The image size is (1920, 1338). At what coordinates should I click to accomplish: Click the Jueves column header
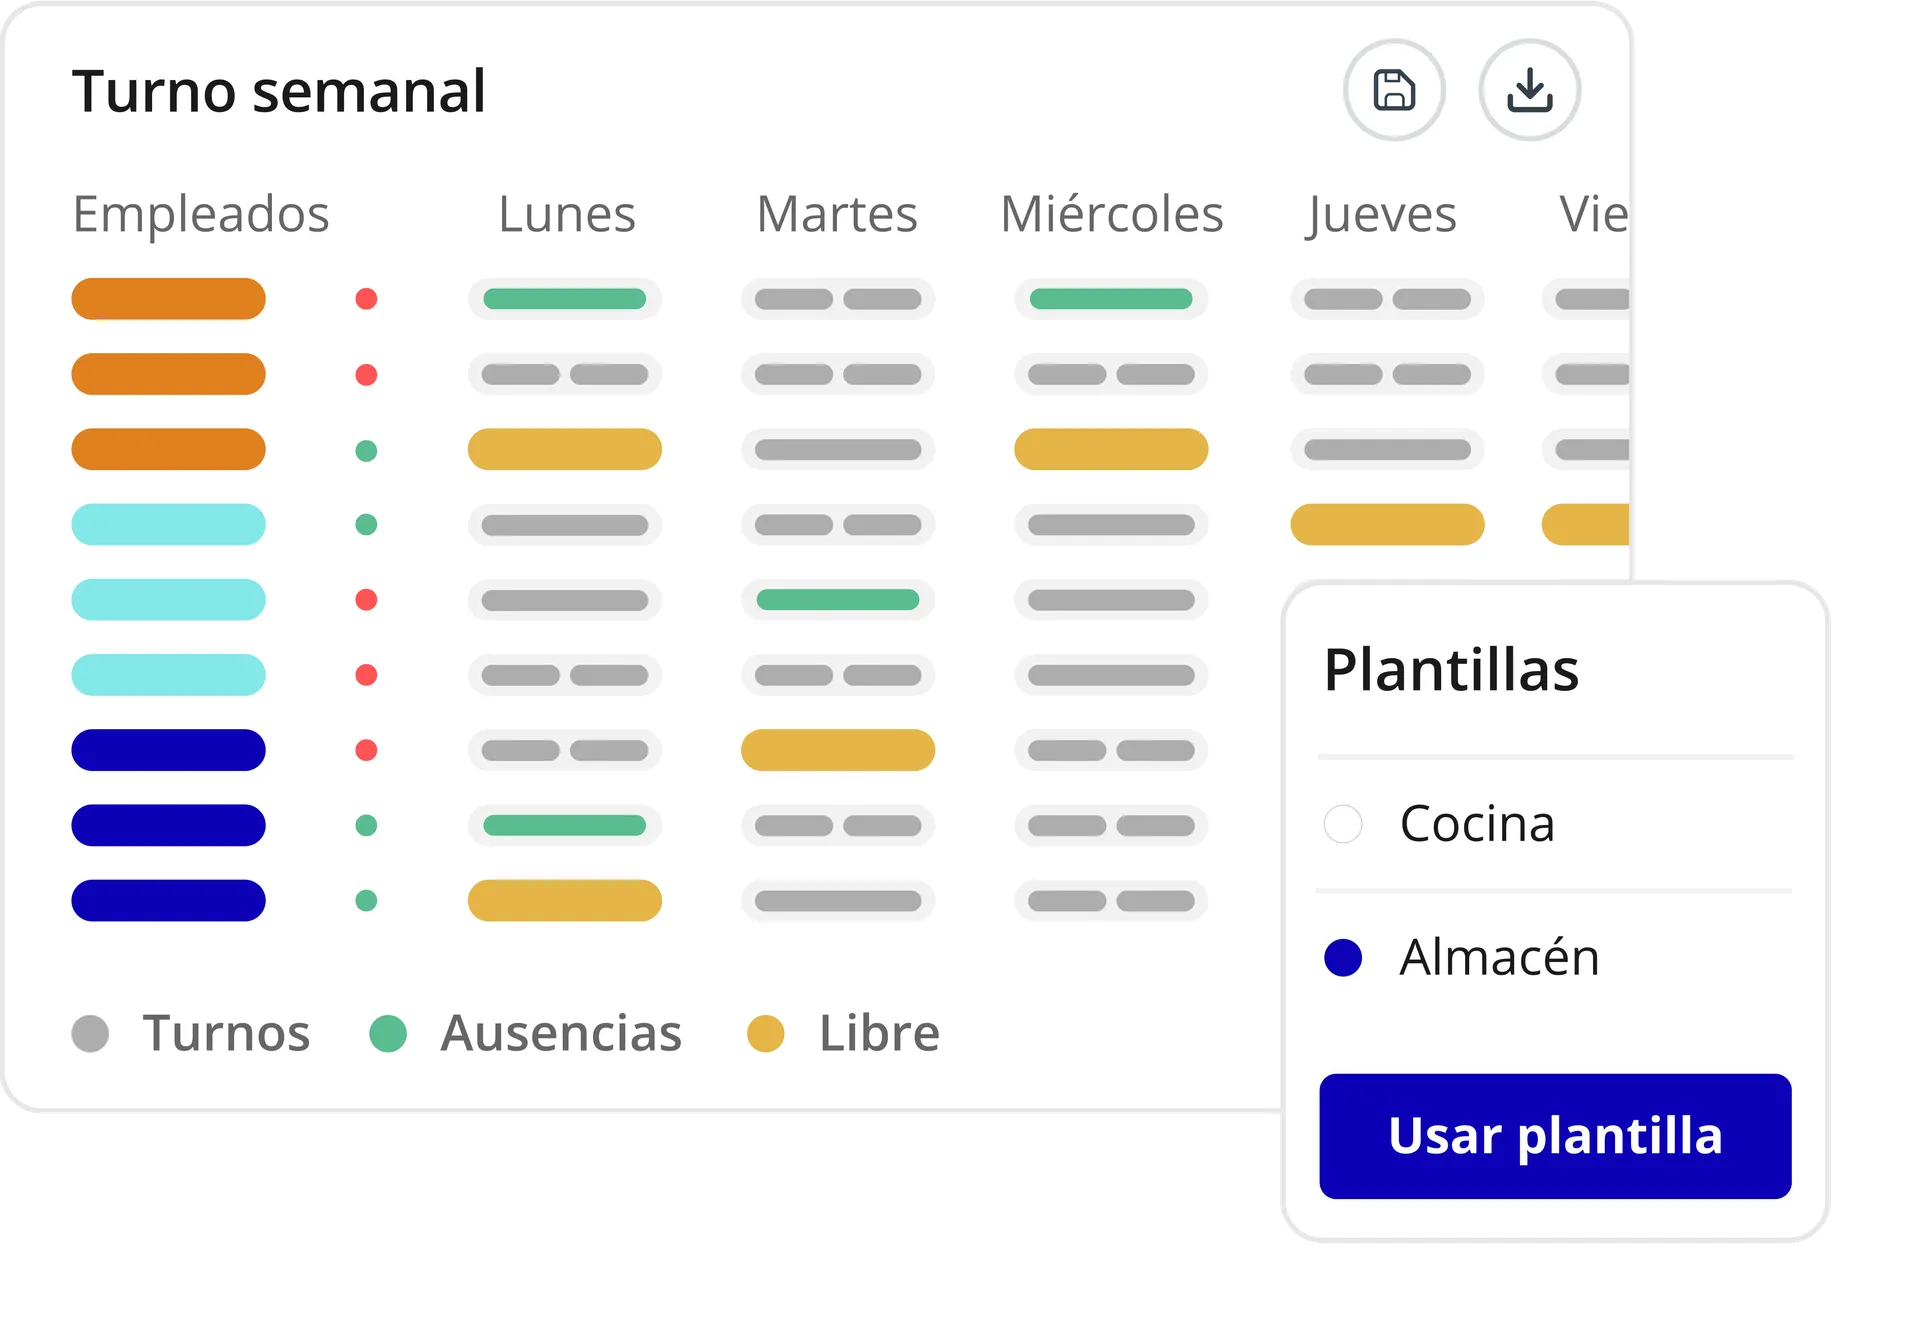point(1382,216)
